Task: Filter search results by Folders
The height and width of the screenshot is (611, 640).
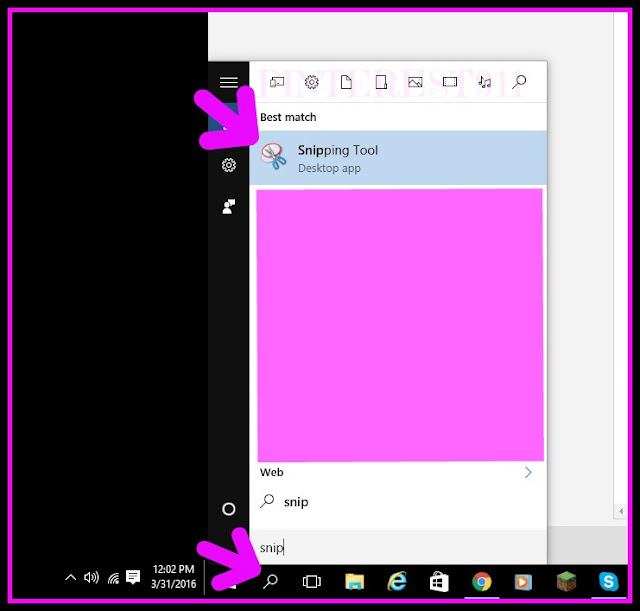Action: click(x=381, y=82)
